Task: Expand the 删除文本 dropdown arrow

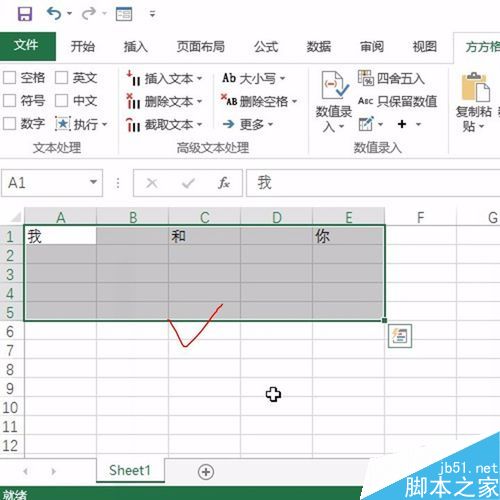Action: tap(200, 101)
